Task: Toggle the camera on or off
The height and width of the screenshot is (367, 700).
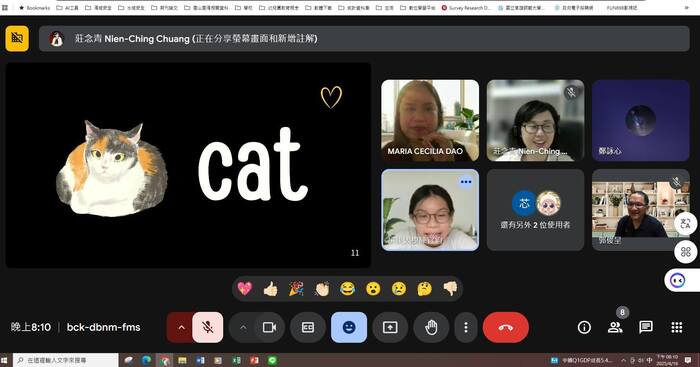Action: coord(269,327)
